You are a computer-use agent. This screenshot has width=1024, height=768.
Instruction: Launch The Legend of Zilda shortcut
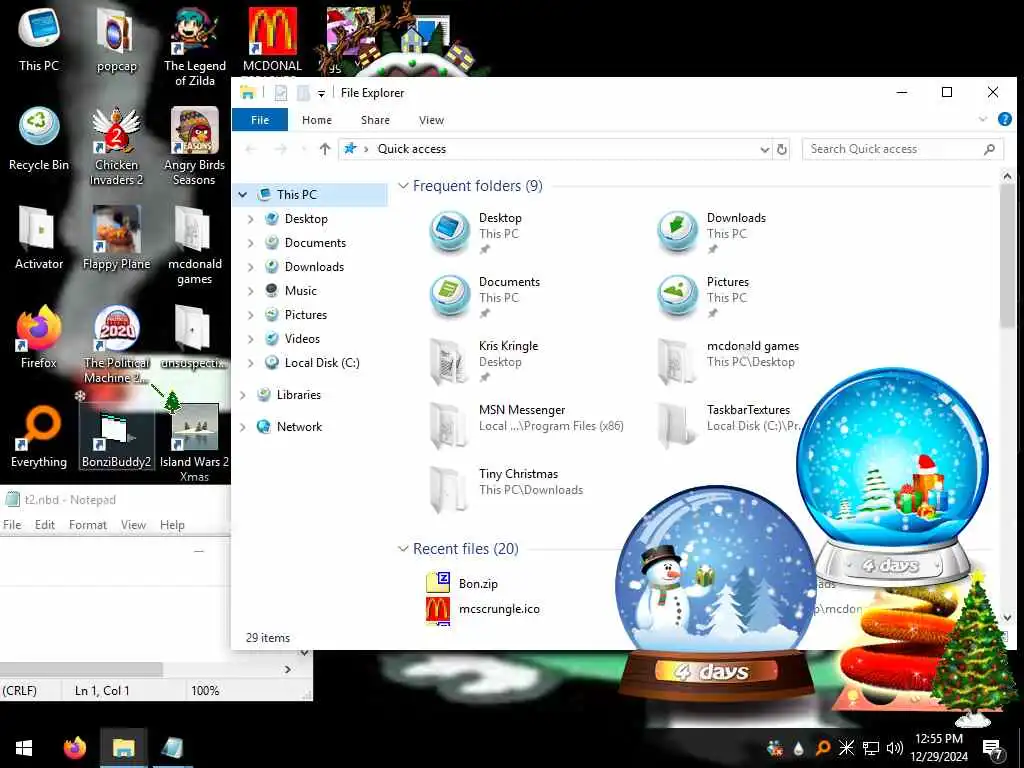195,47
